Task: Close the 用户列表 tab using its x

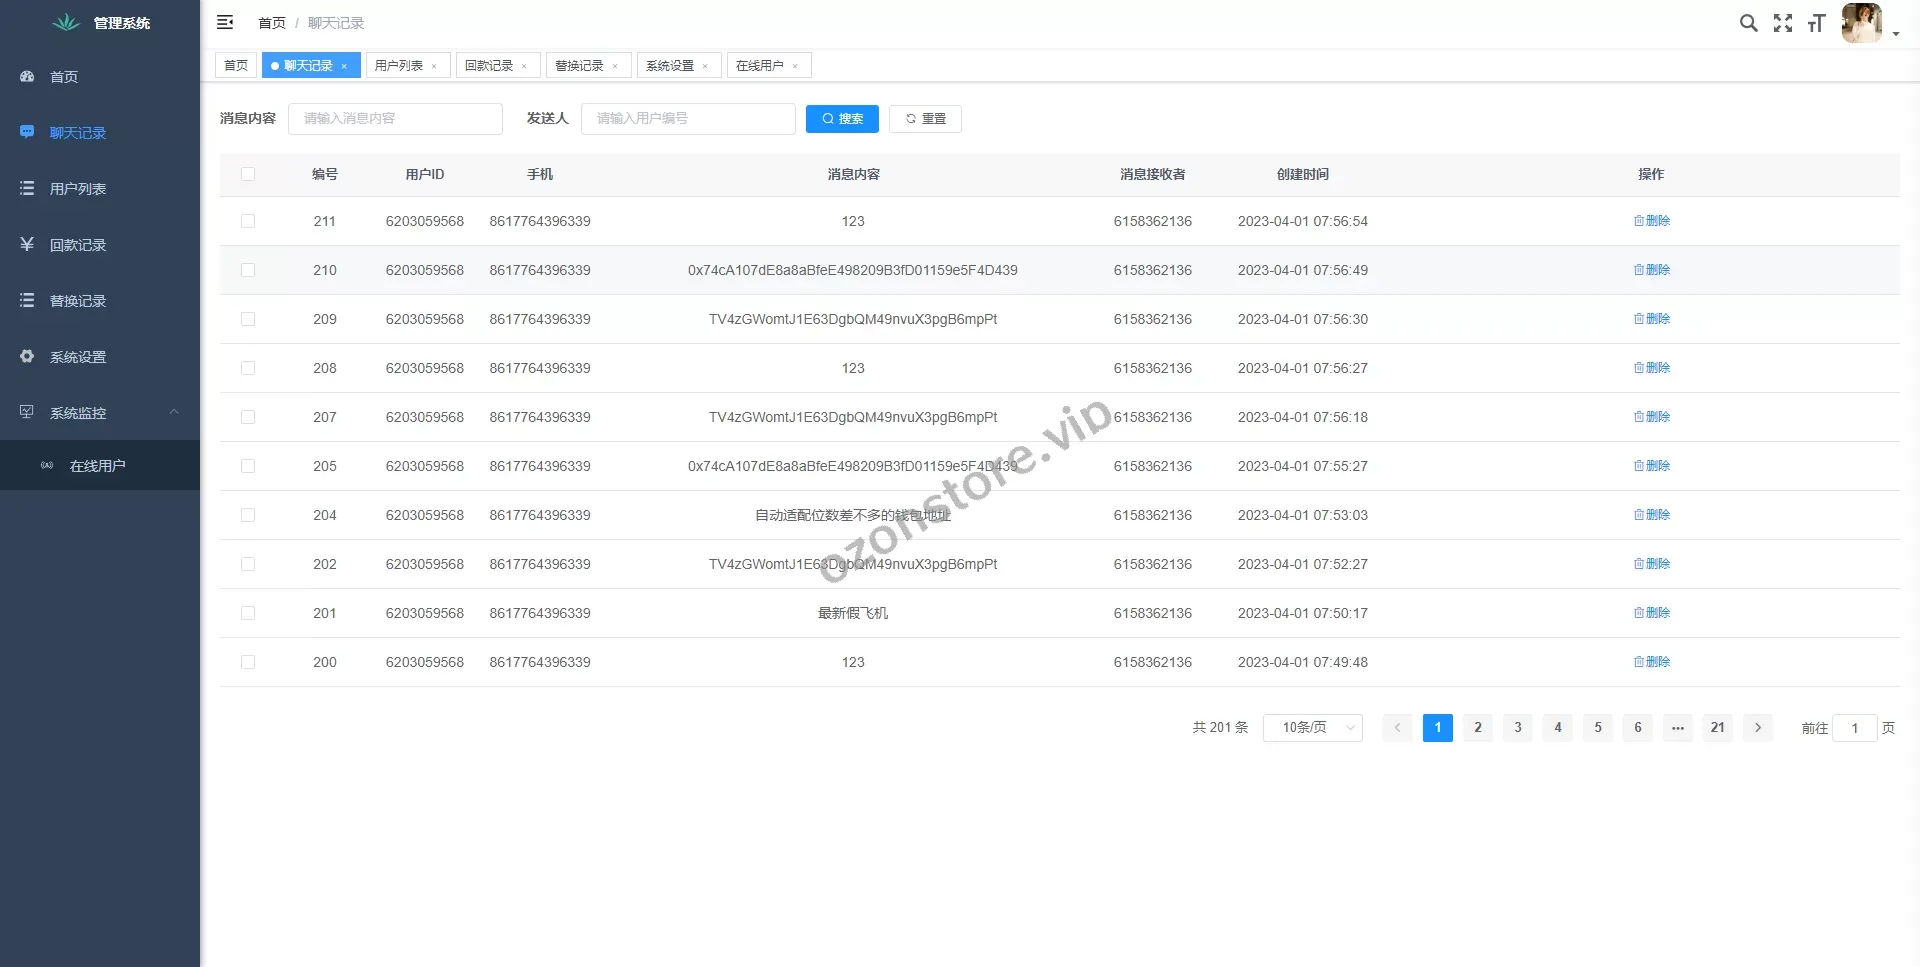Action: (434, 66)
